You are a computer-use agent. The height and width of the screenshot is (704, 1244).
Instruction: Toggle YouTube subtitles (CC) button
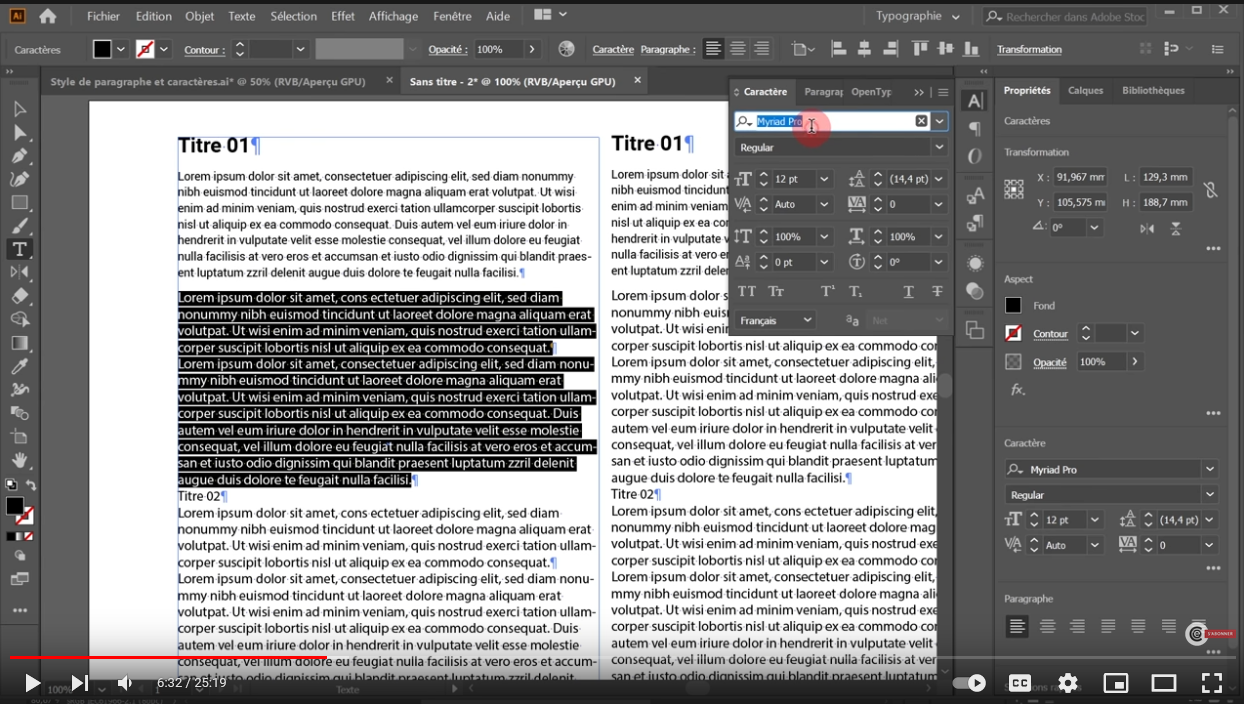coord(1019,683)
